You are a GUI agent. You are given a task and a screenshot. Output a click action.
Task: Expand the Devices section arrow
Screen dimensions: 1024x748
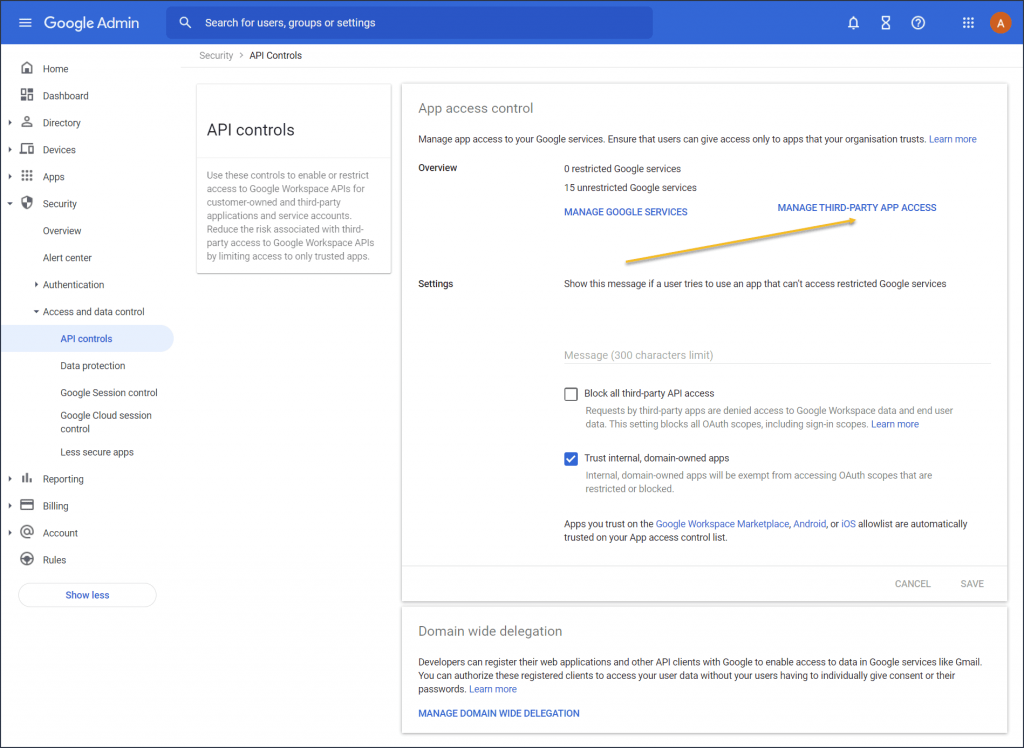10,150
